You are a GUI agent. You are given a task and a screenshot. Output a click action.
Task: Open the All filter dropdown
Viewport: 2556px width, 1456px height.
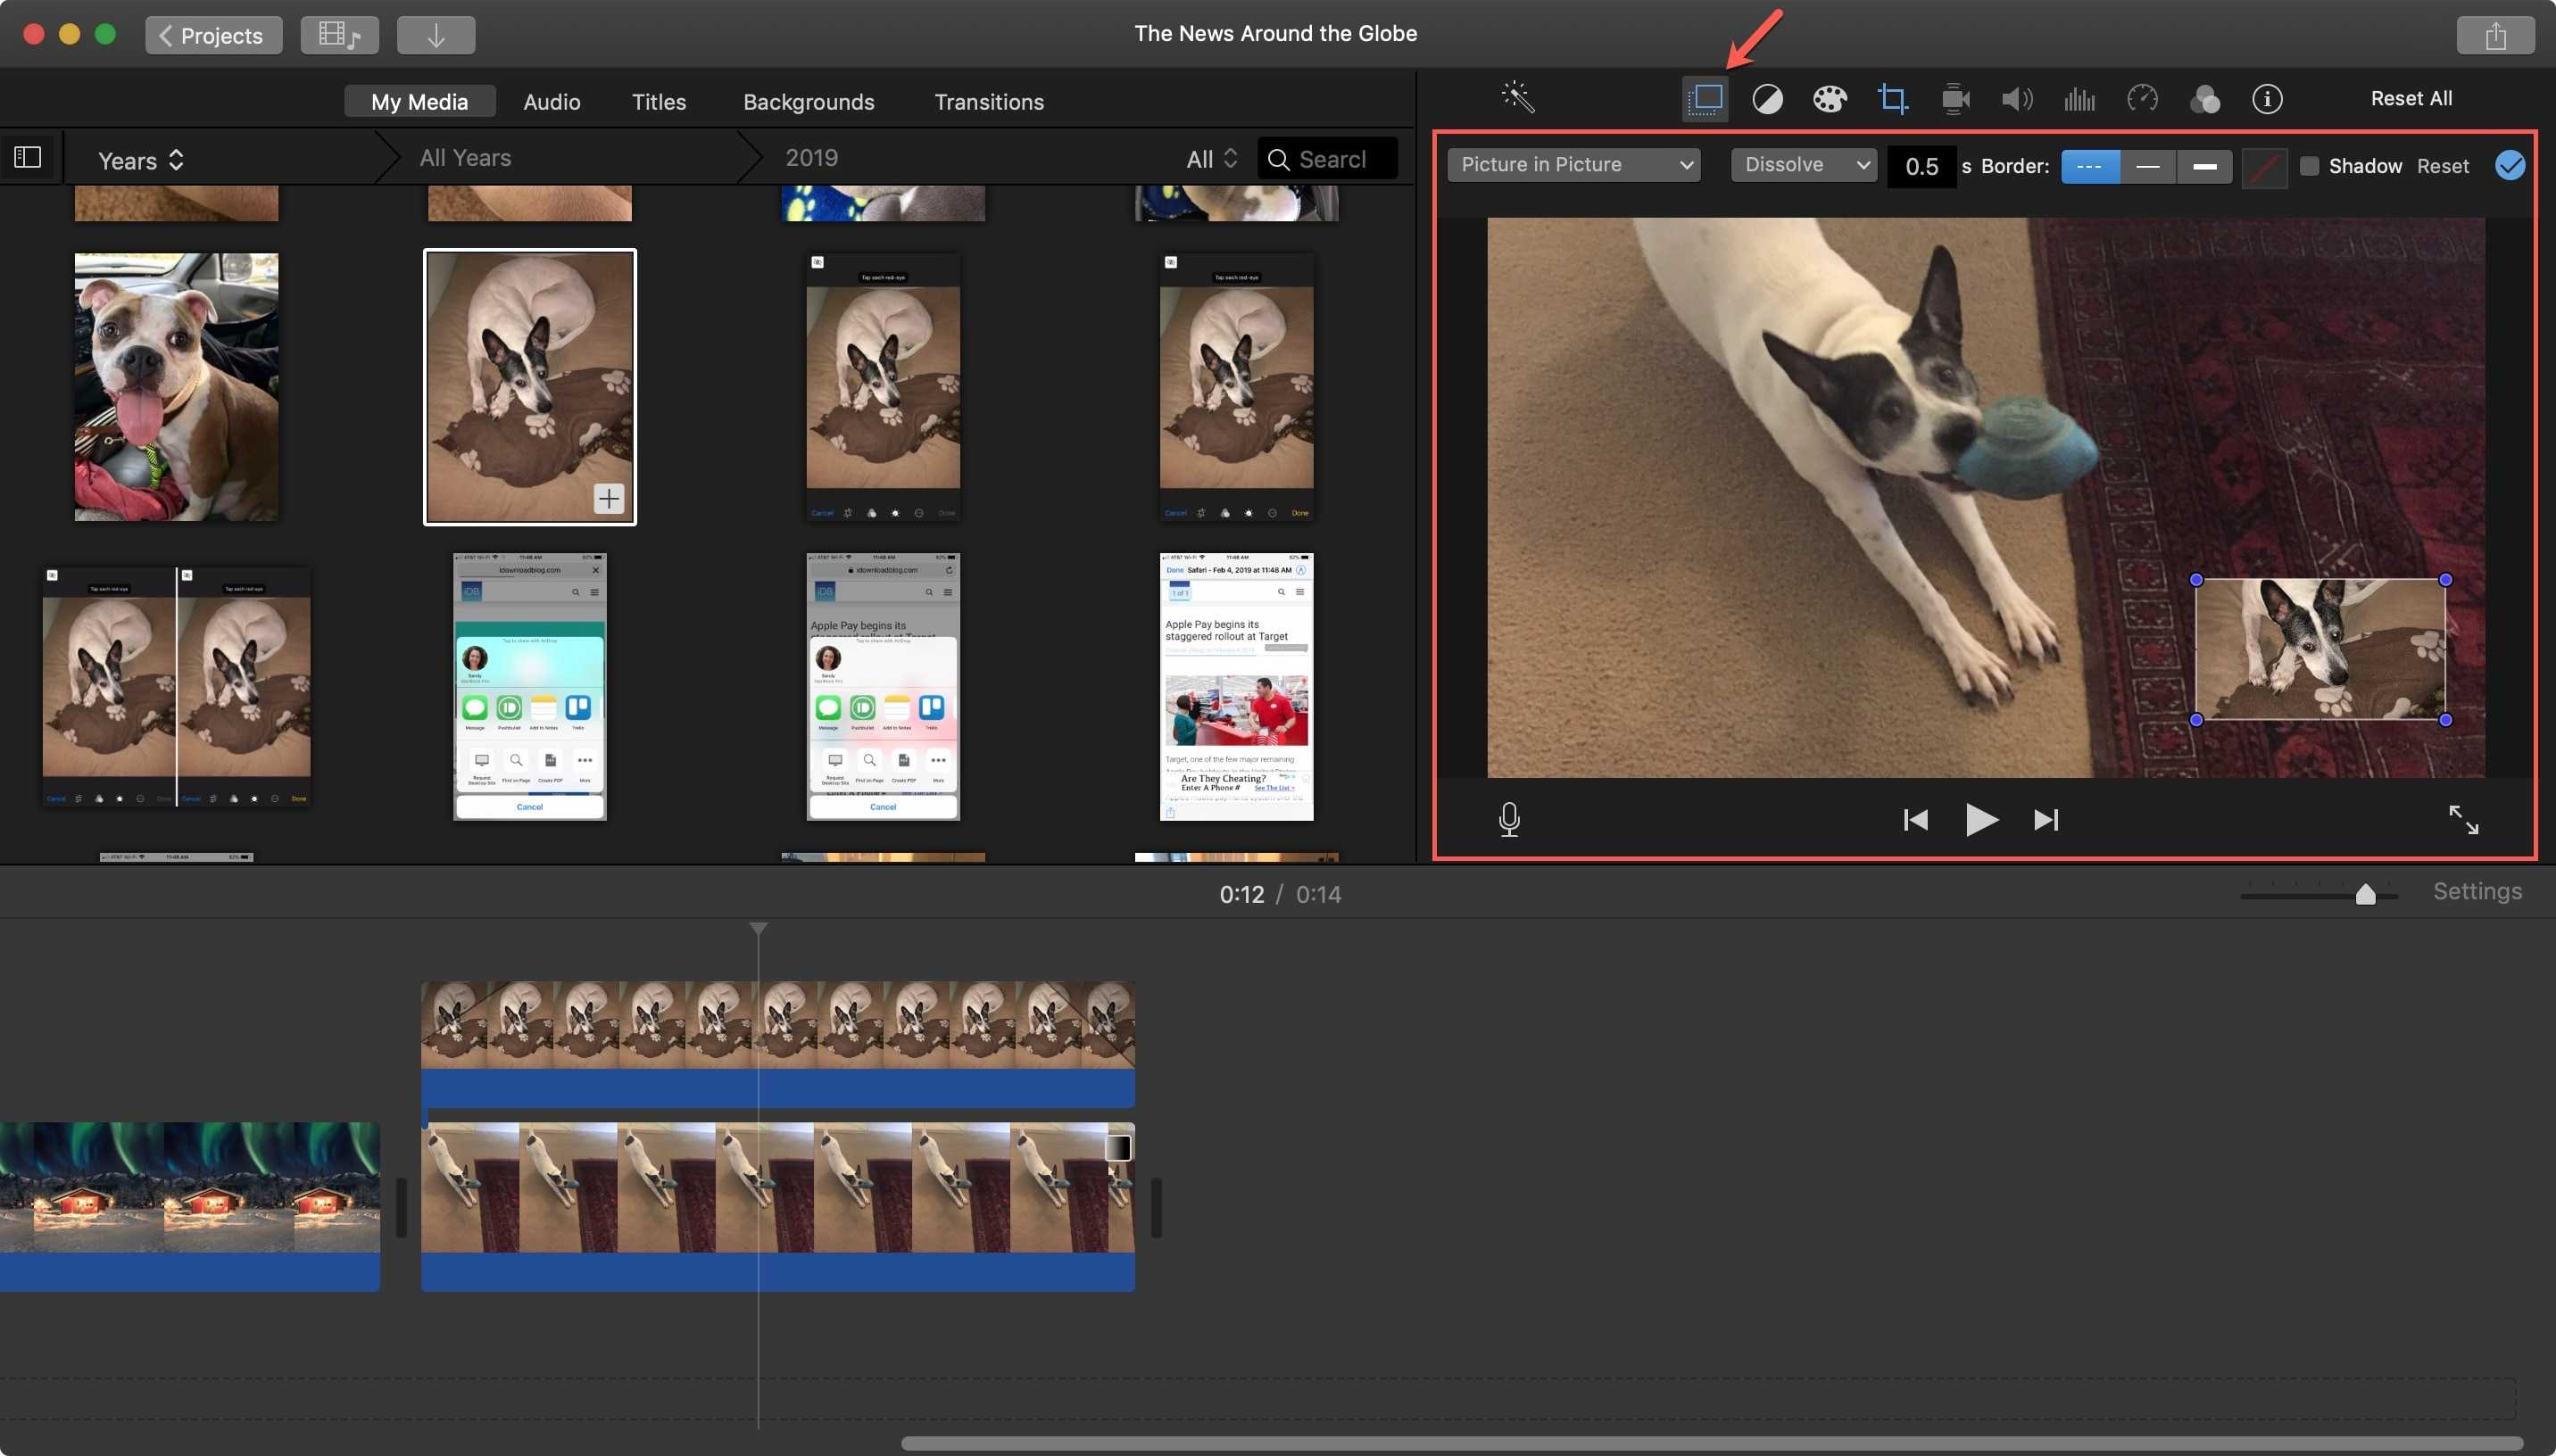click(1212, 159)
